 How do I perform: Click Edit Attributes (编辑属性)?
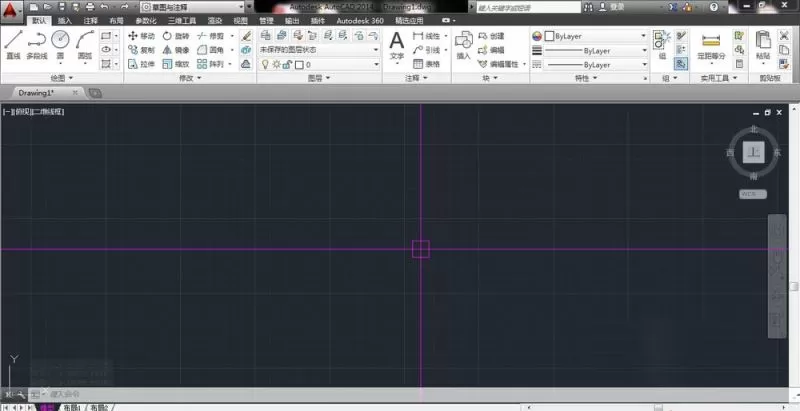(x=499, y=64)
